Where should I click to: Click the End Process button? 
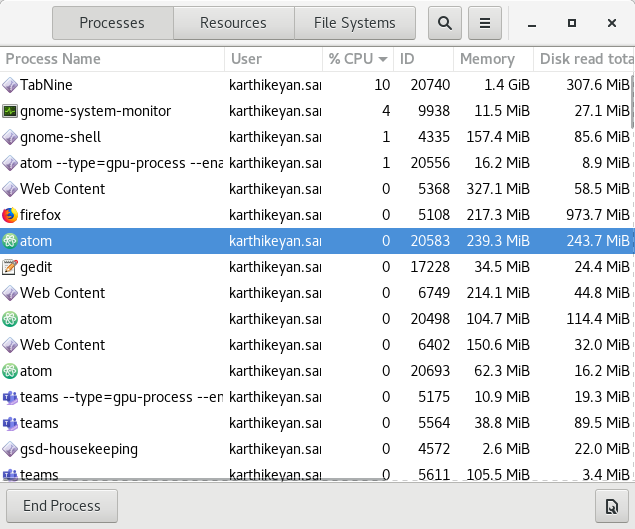pos(62,506)
